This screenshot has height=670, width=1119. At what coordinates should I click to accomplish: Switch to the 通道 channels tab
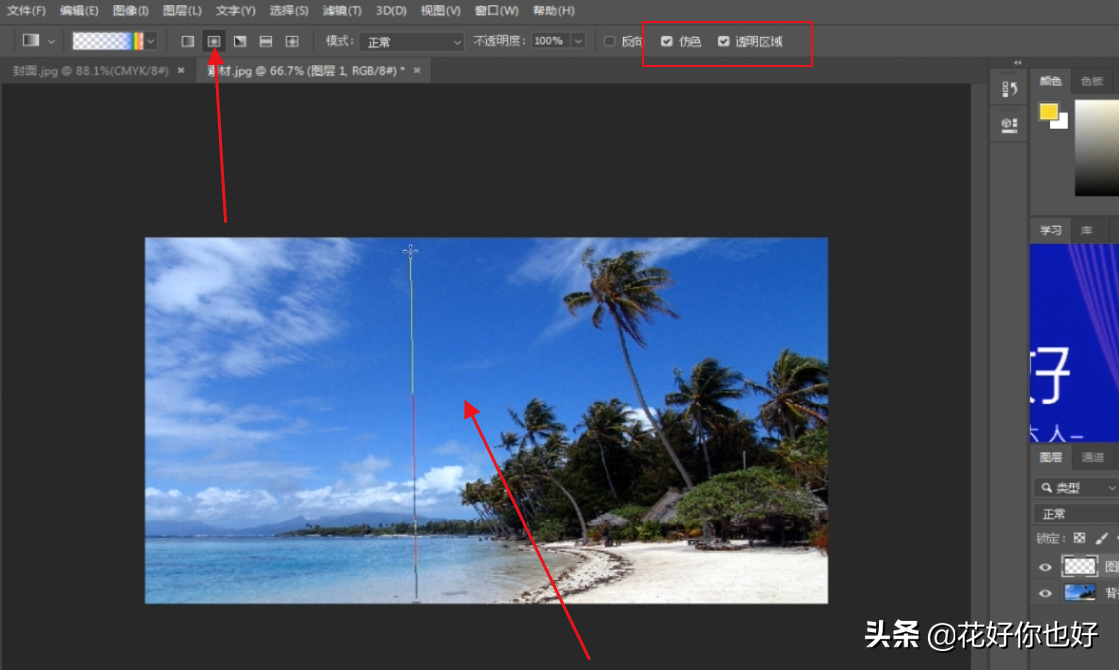pos(1093,457)
